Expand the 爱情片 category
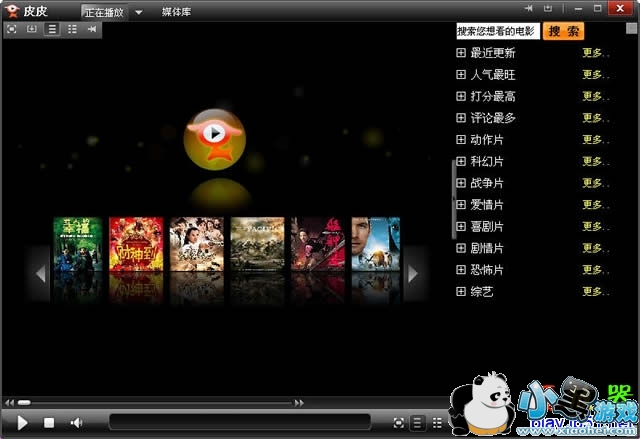This screenshot has width=640, height=439. click(461, 204)
